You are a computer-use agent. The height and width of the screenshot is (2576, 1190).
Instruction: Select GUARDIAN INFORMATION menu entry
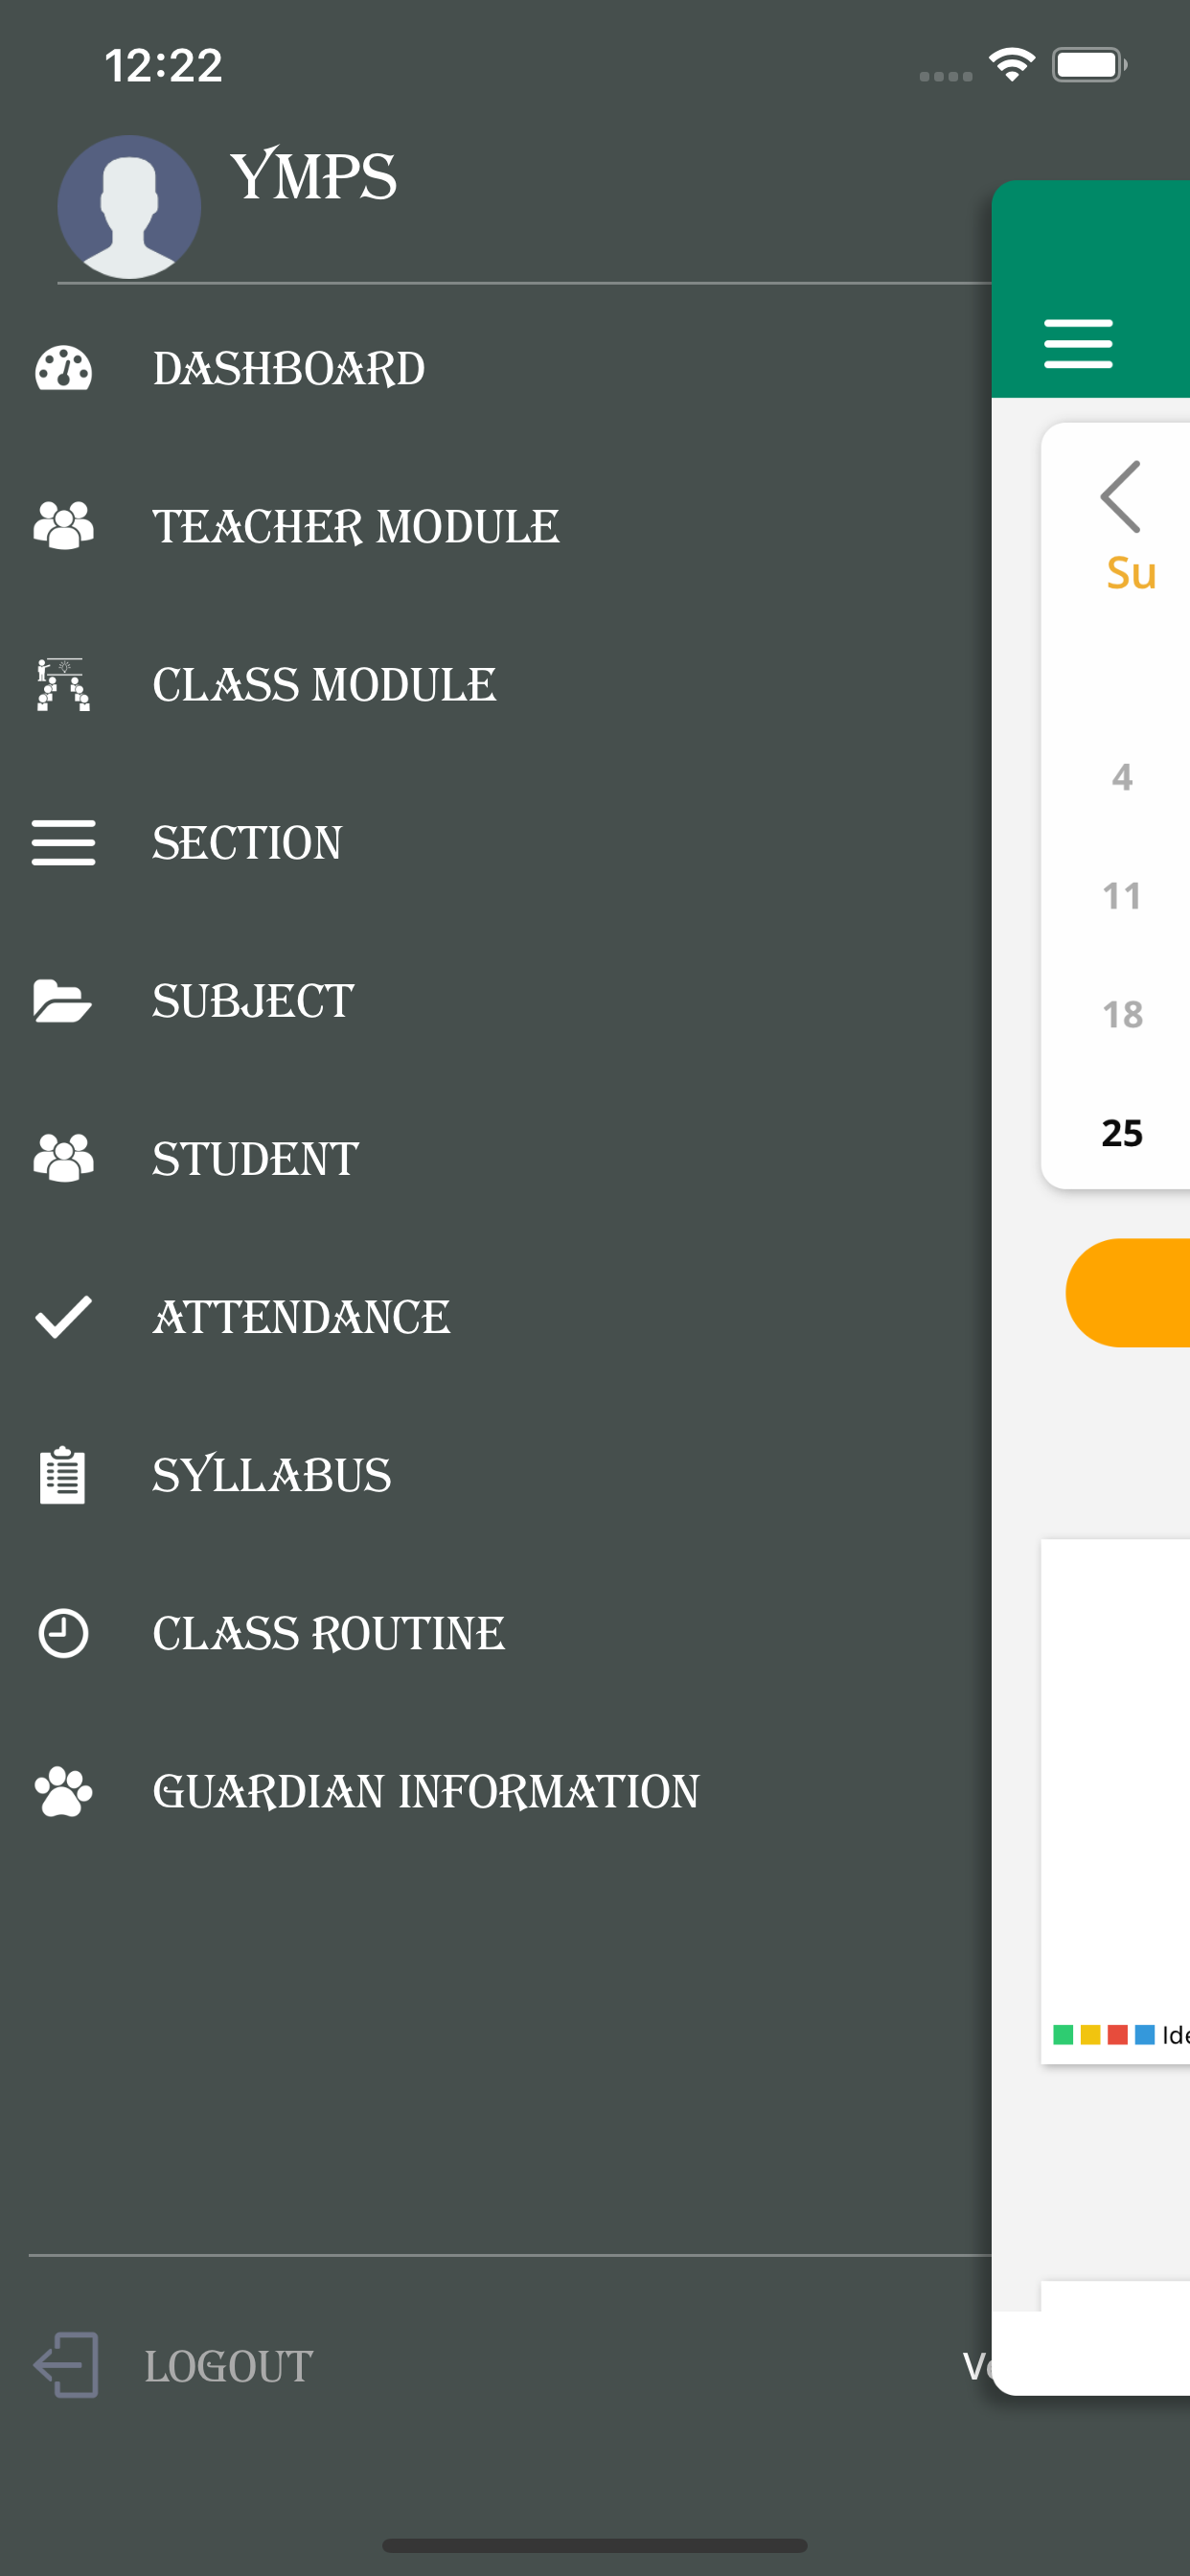point(426,1791)
